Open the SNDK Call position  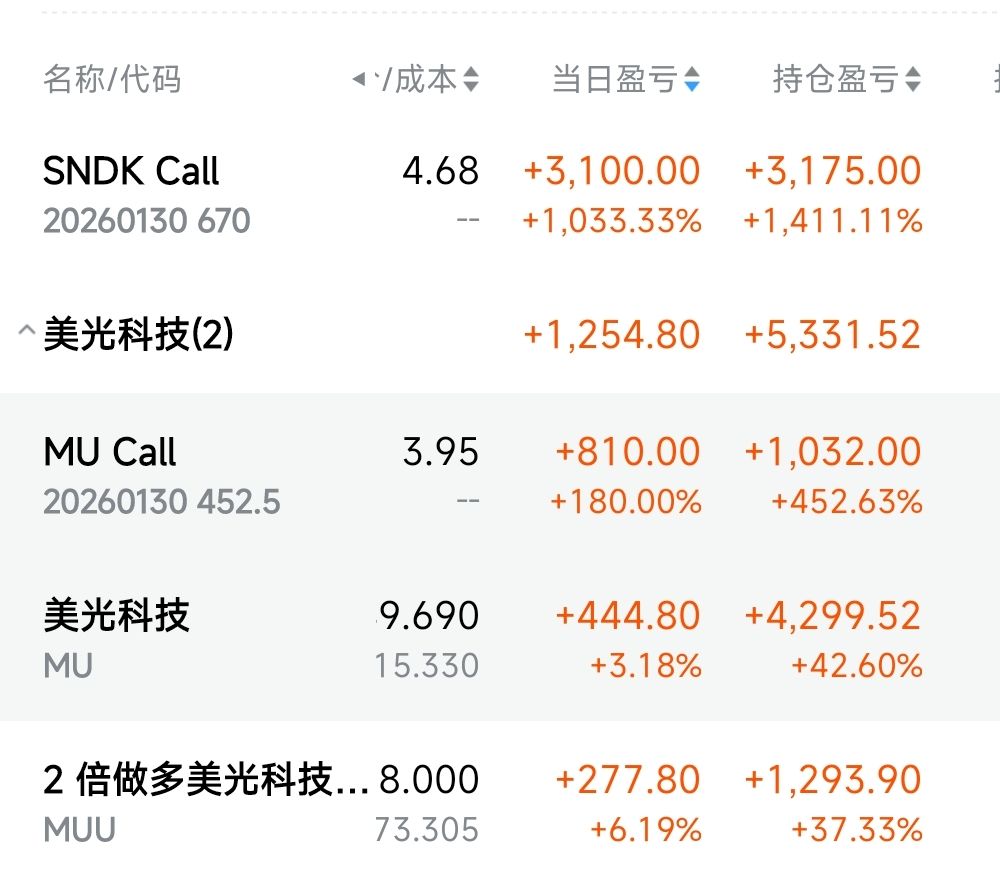click(131, 172)
